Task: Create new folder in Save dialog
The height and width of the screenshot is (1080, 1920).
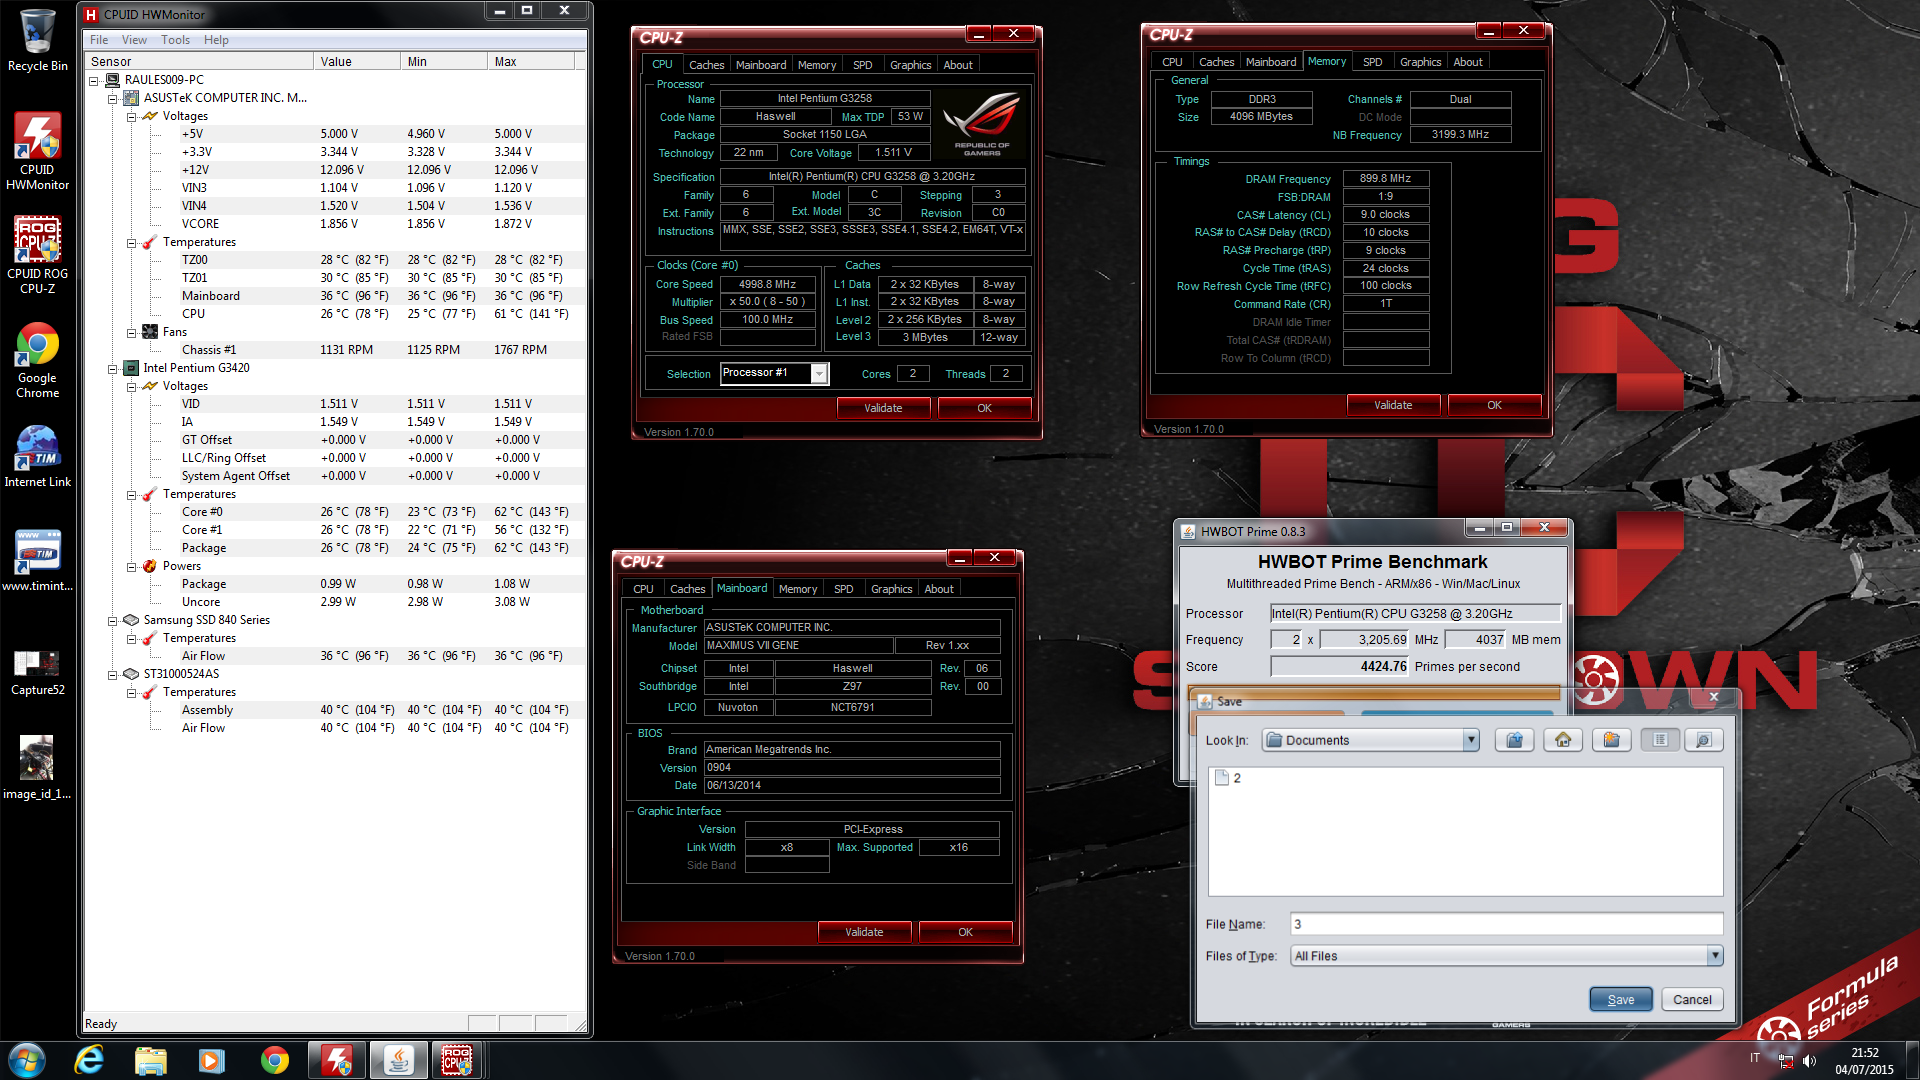Action: pos(1611,740)
